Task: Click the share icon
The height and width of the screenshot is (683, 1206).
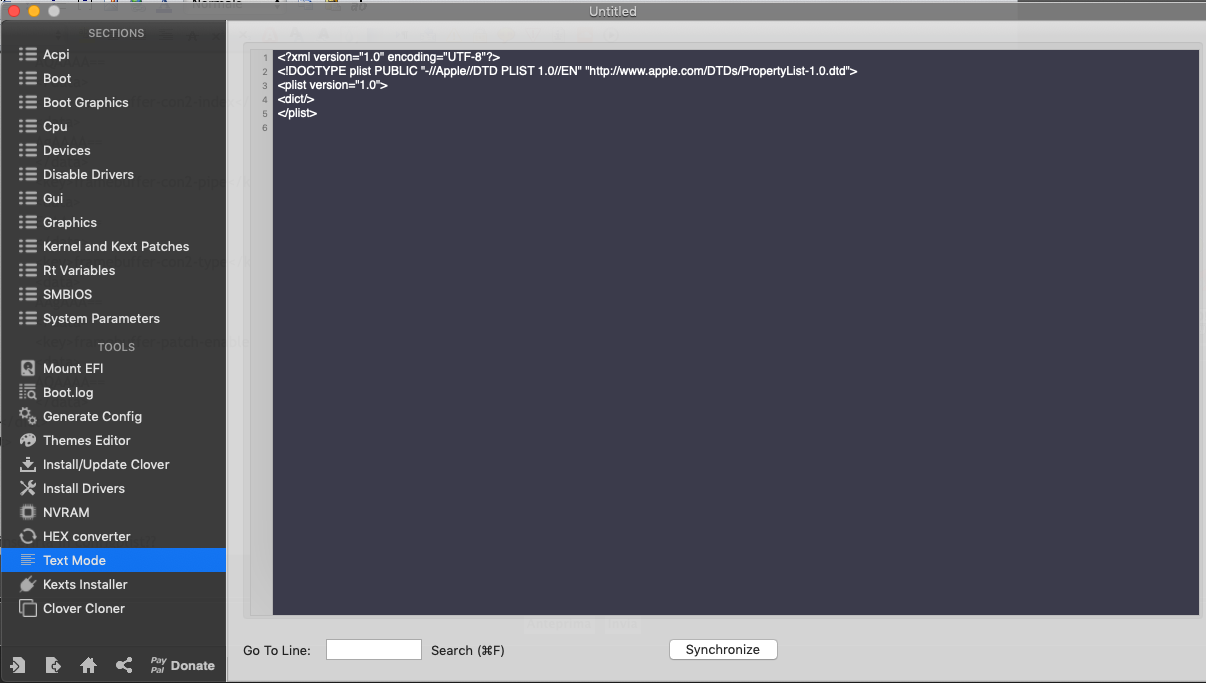Action: tap(124, 665)
